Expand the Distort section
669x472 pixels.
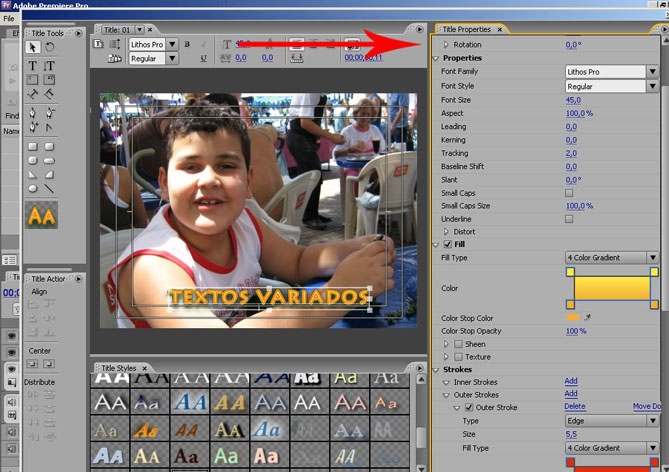pyautogui.click(x=446, y=231)
